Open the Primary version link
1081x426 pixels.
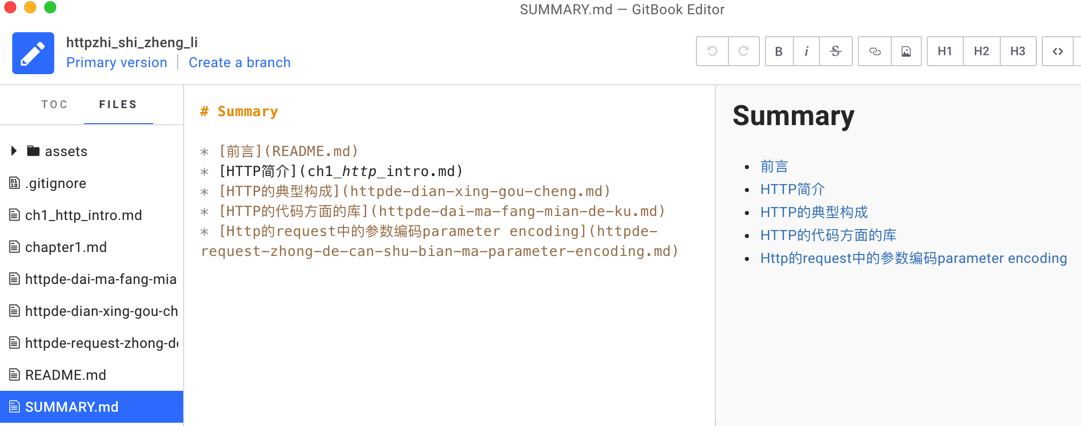(117, 62)
